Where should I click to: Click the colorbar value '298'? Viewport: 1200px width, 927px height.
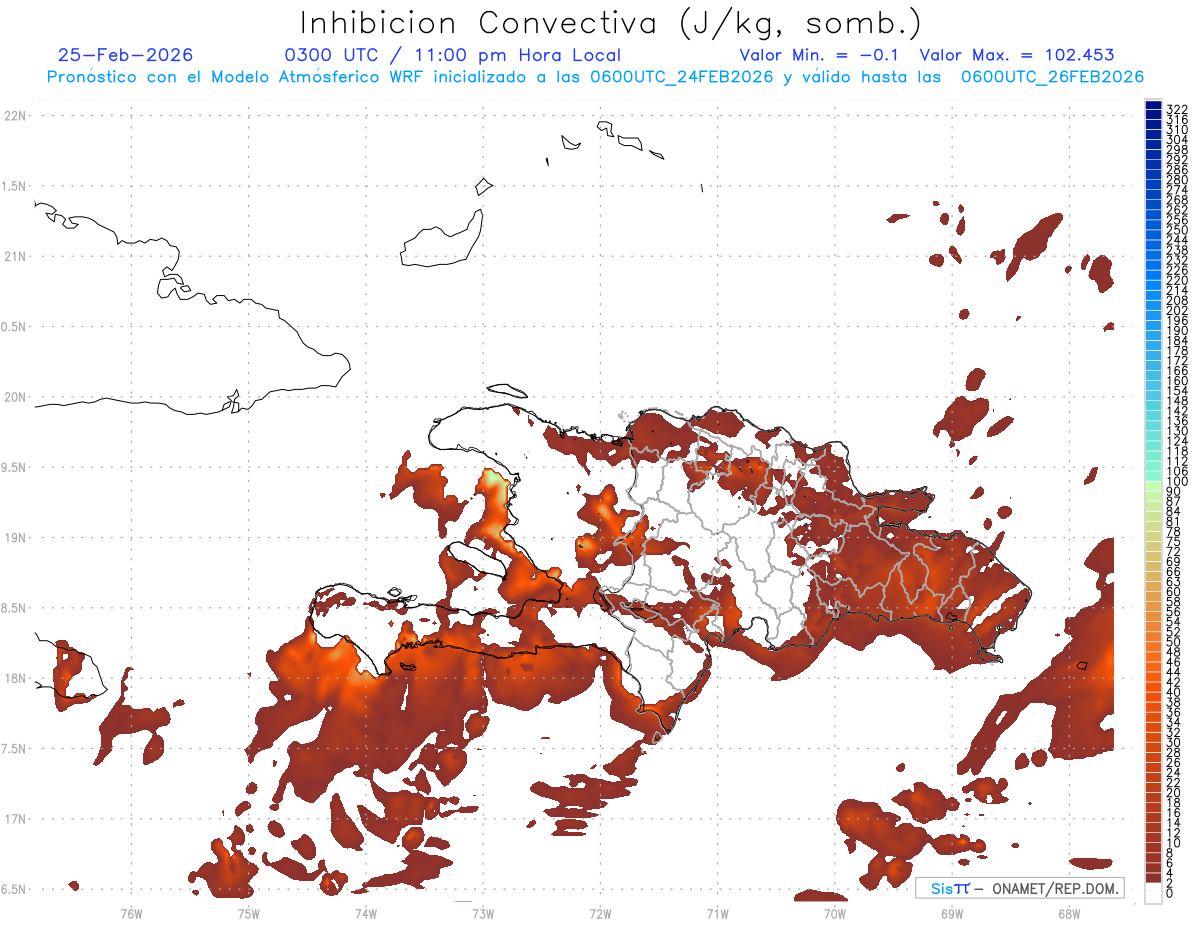pyautogui.click(x=1176, y=149)
